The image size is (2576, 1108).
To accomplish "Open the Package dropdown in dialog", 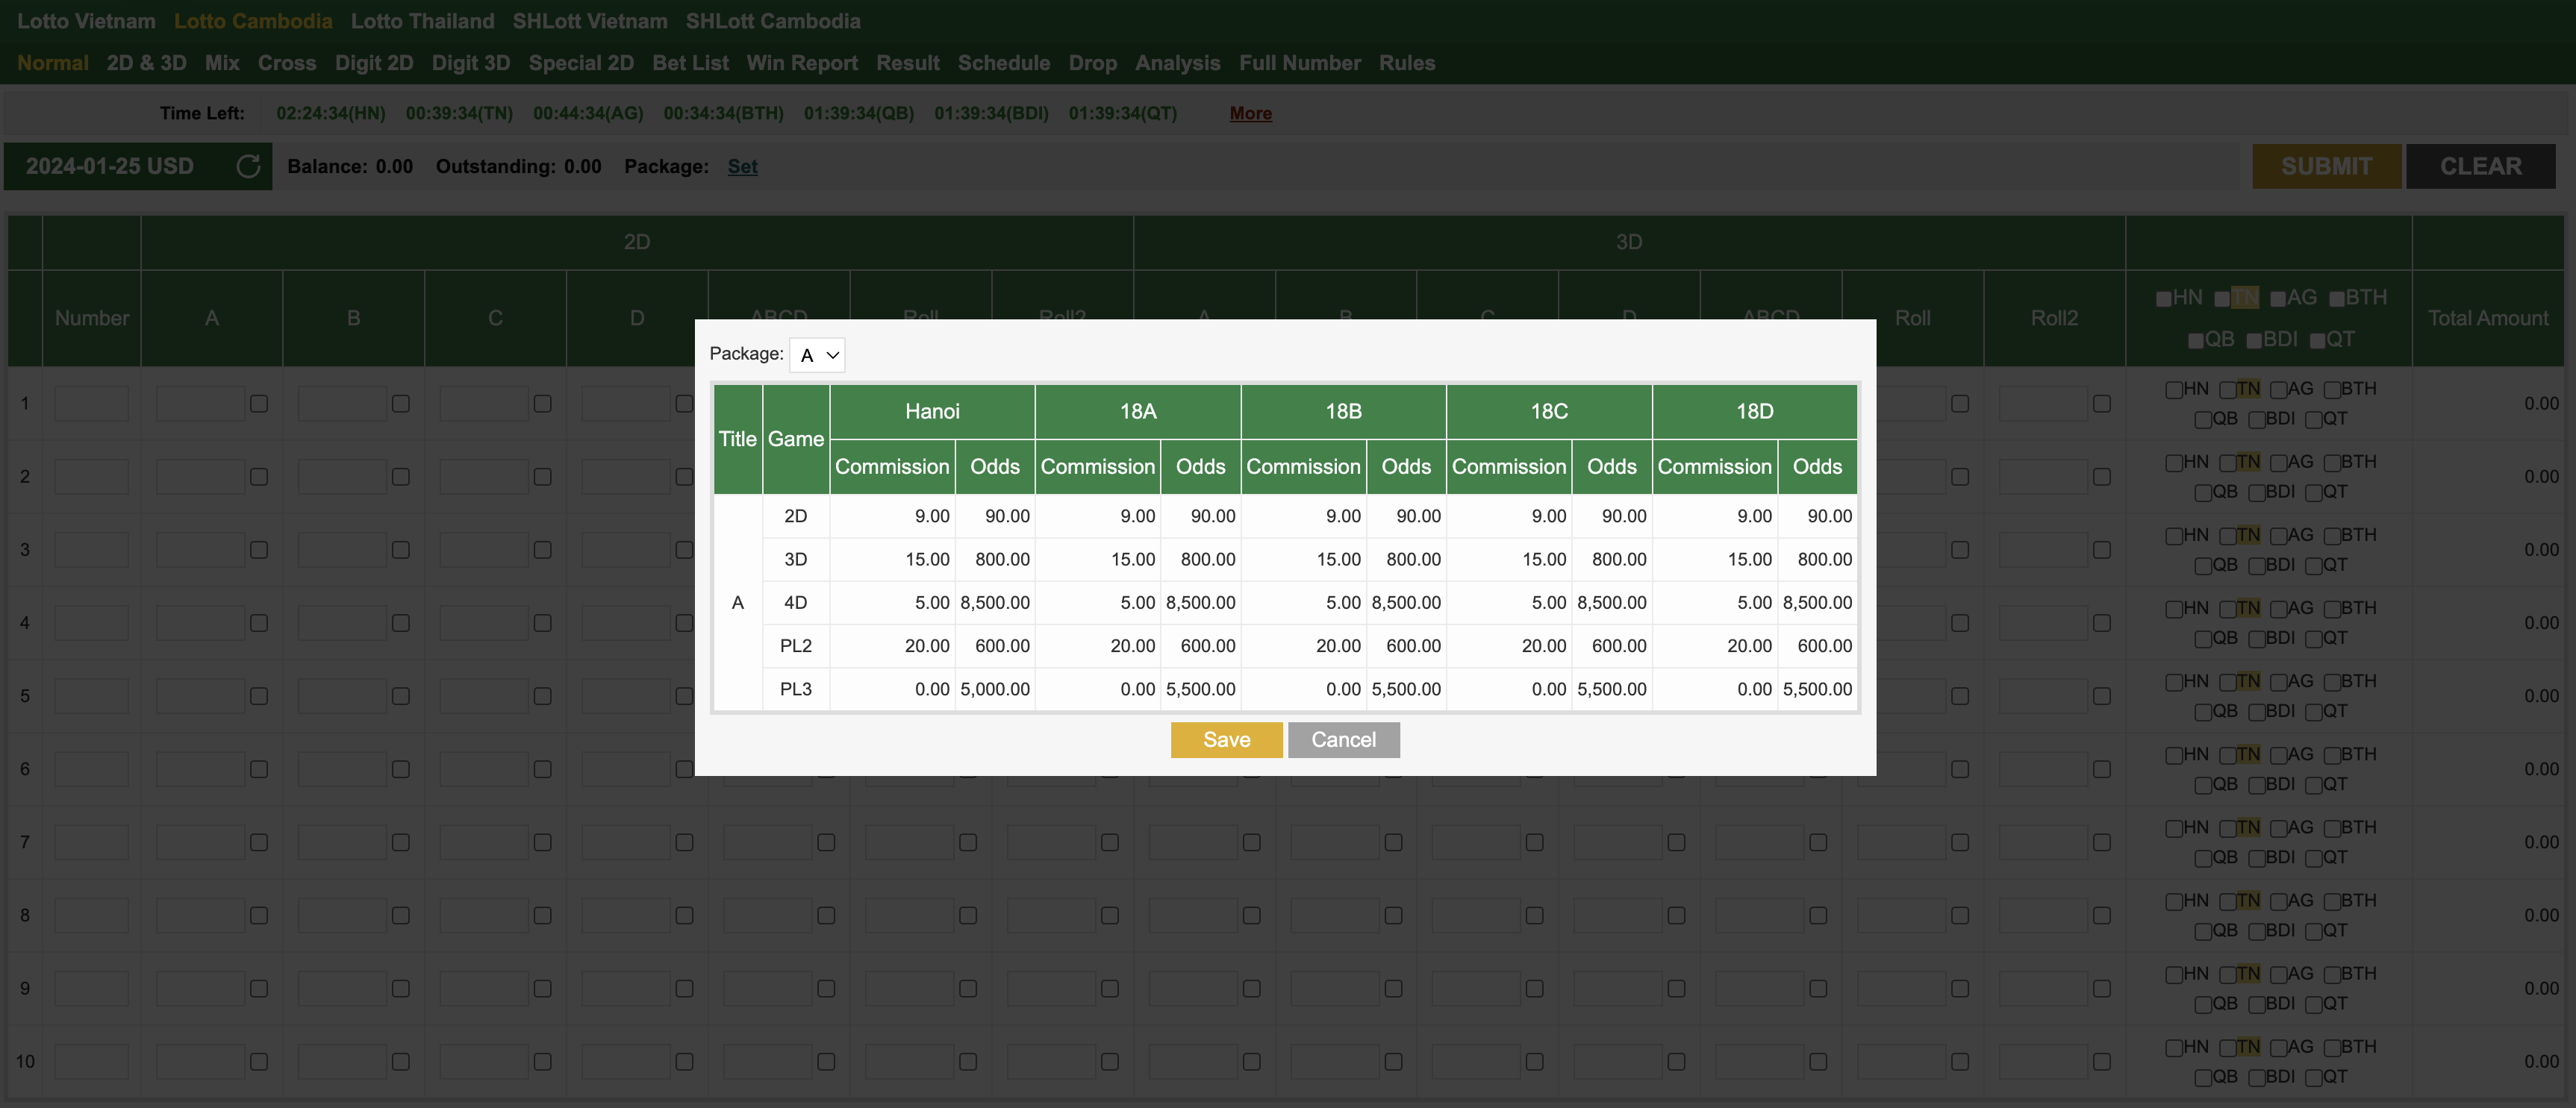I will 817,355.
